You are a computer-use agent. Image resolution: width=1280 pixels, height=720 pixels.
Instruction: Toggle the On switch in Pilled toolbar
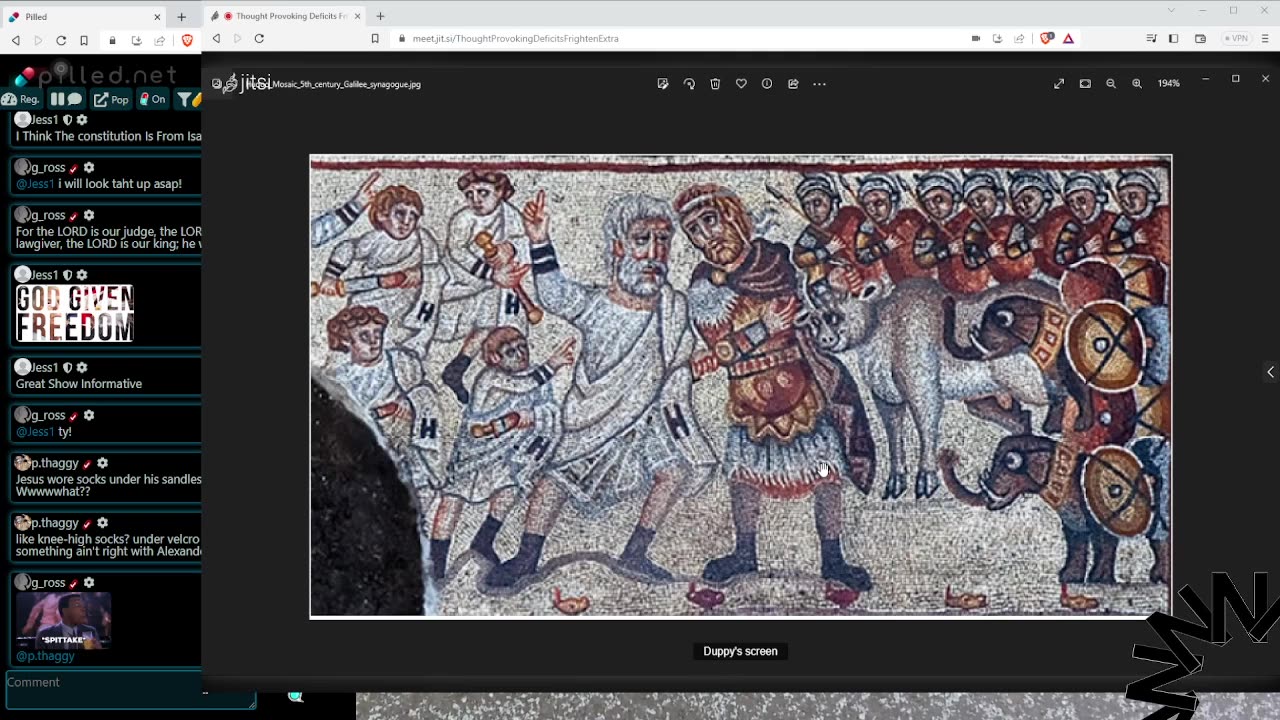pyautogui.click(x=153, y=99)
